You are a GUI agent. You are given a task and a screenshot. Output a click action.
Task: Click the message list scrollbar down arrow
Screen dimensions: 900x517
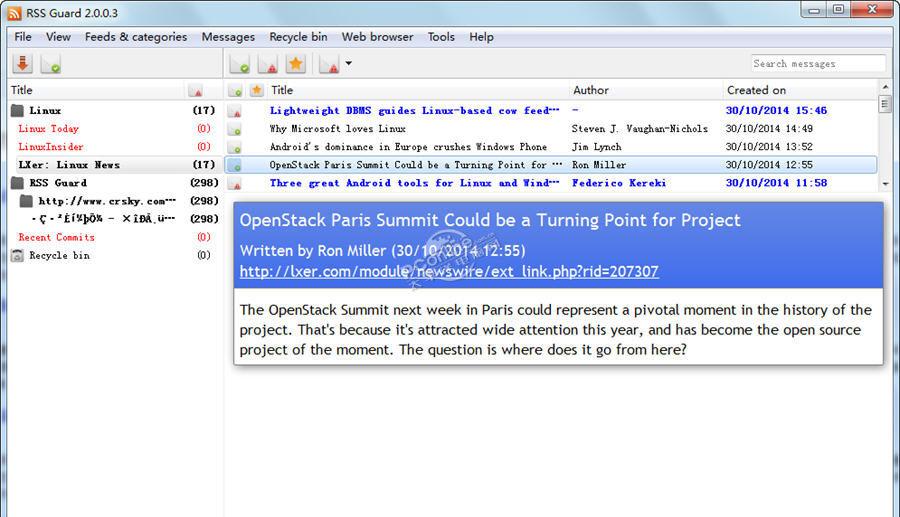tap(885, 184)
